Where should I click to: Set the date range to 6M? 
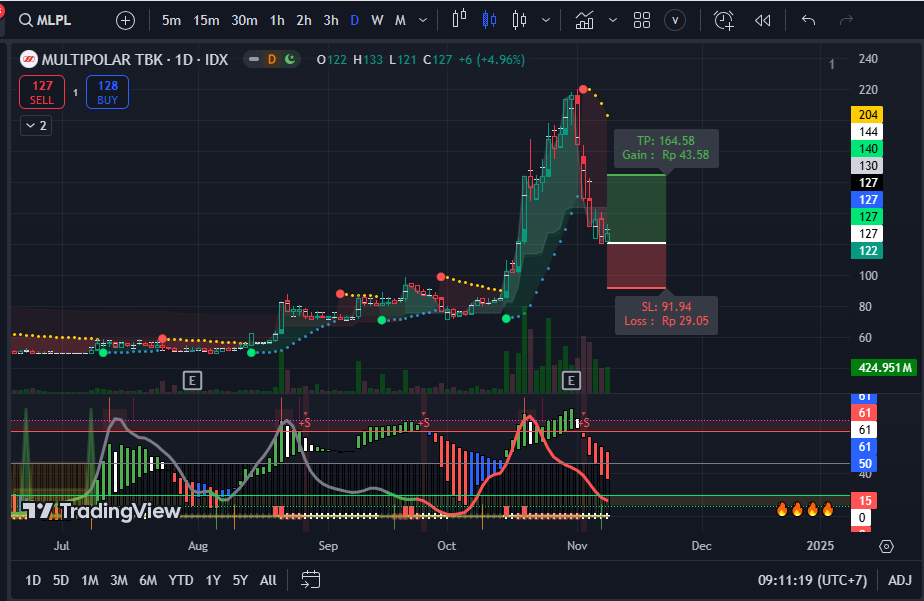[148, 580]
